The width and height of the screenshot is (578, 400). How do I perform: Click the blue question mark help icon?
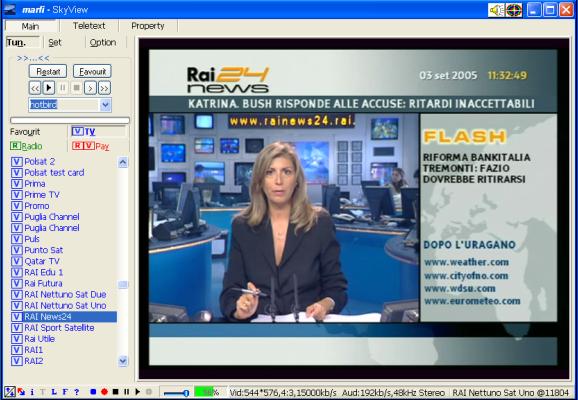(76, 392)
